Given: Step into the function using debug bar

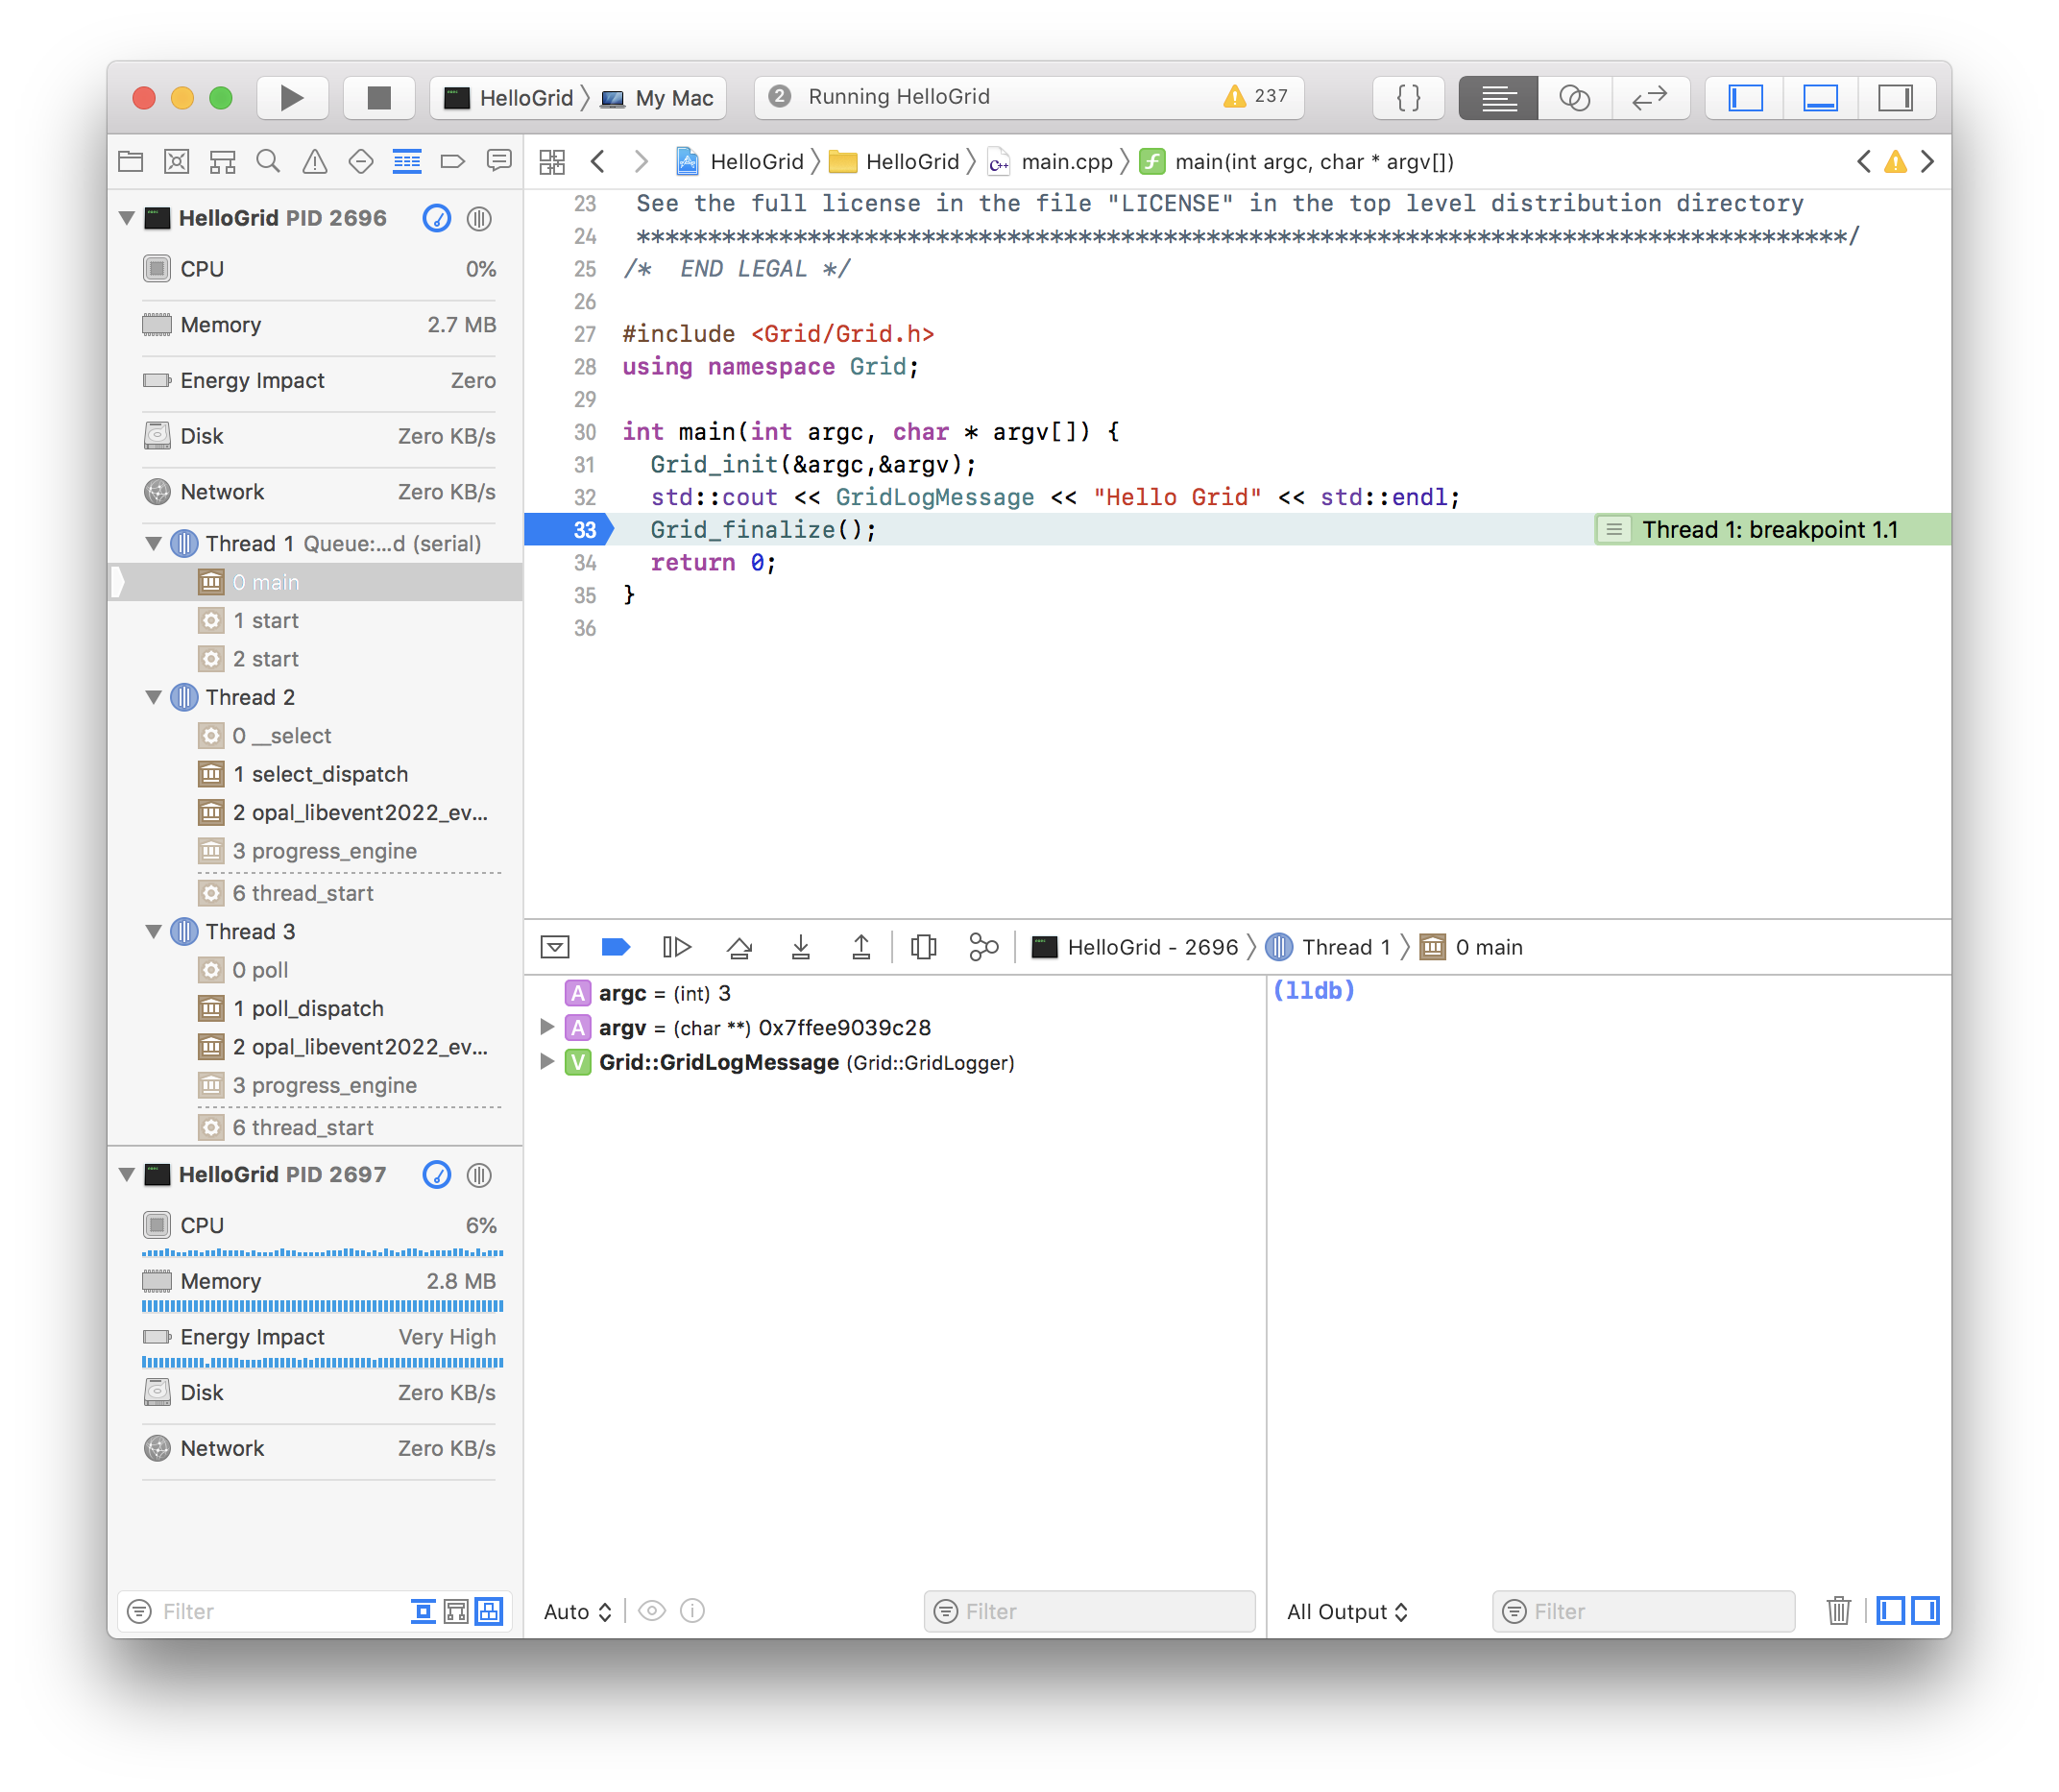Looking at the screenshot, I should [x=801, y=947].
